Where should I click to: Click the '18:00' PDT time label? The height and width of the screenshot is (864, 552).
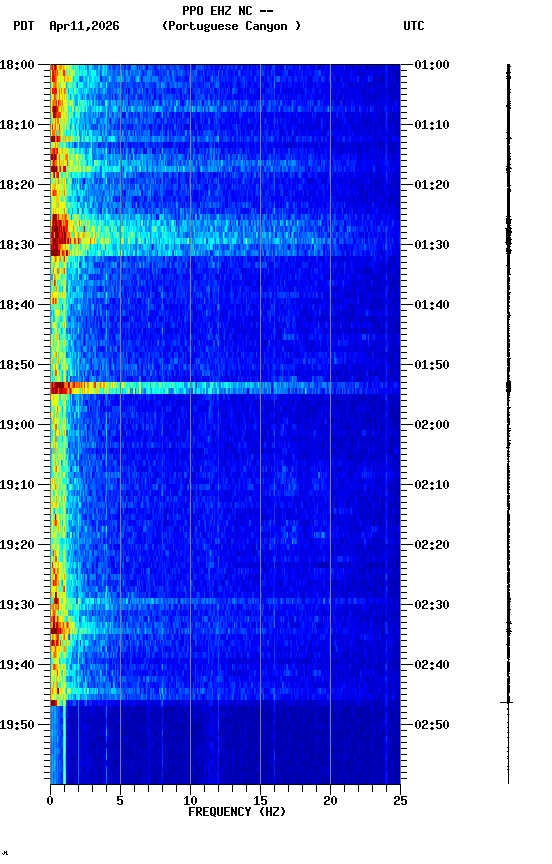pos(17,65)
